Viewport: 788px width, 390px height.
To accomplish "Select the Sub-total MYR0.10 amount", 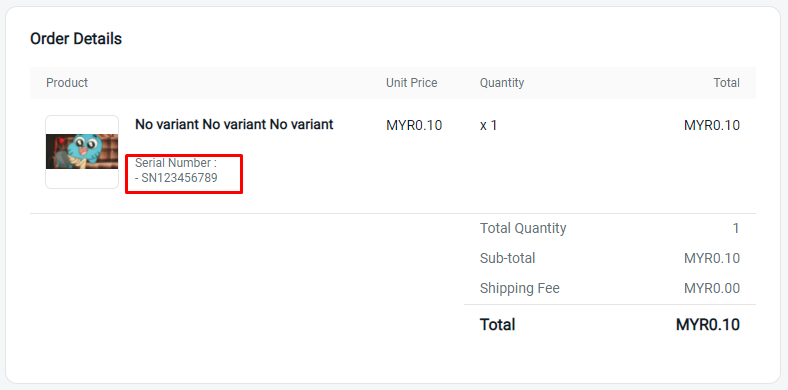I will (x=712, y=259).
